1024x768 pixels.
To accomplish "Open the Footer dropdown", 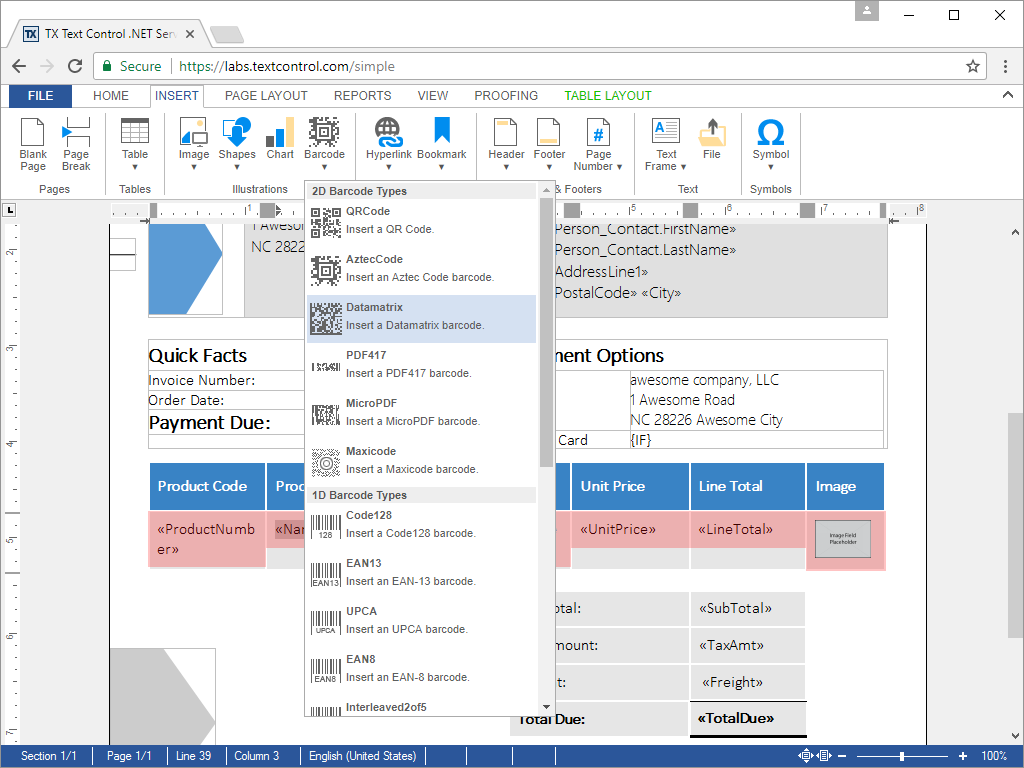I will (549, 144).
